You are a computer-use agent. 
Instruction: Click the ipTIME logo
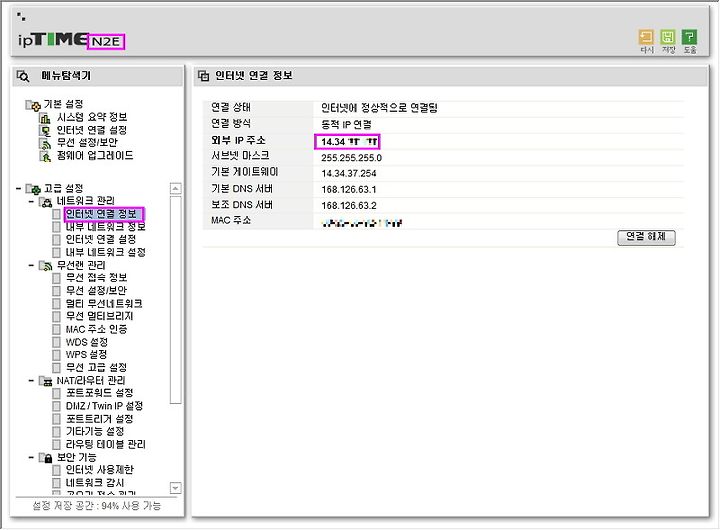(53, 40)
